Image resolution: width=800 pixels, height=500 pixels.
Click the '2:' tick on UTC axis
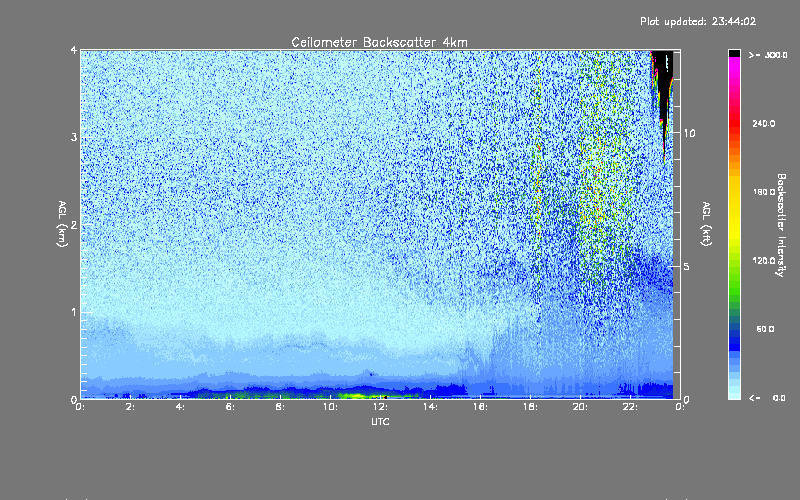[x=130, y=407]
